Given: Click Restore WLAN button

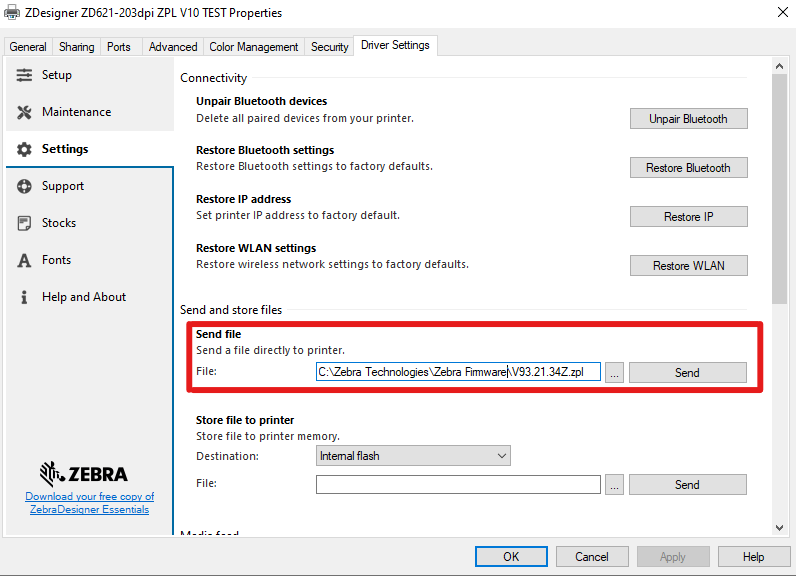Looking at the screenshot, I should tap(688, 266).
